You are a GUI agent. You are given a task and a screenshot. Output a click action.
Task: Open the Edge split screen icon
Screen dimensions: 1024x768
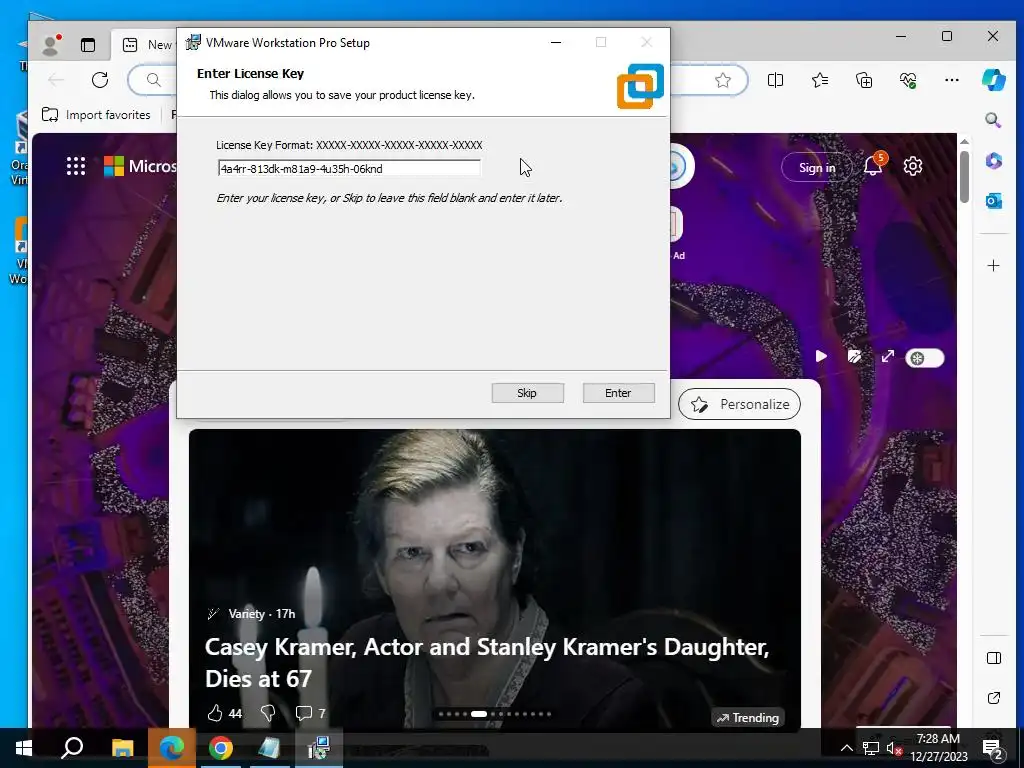775,80
